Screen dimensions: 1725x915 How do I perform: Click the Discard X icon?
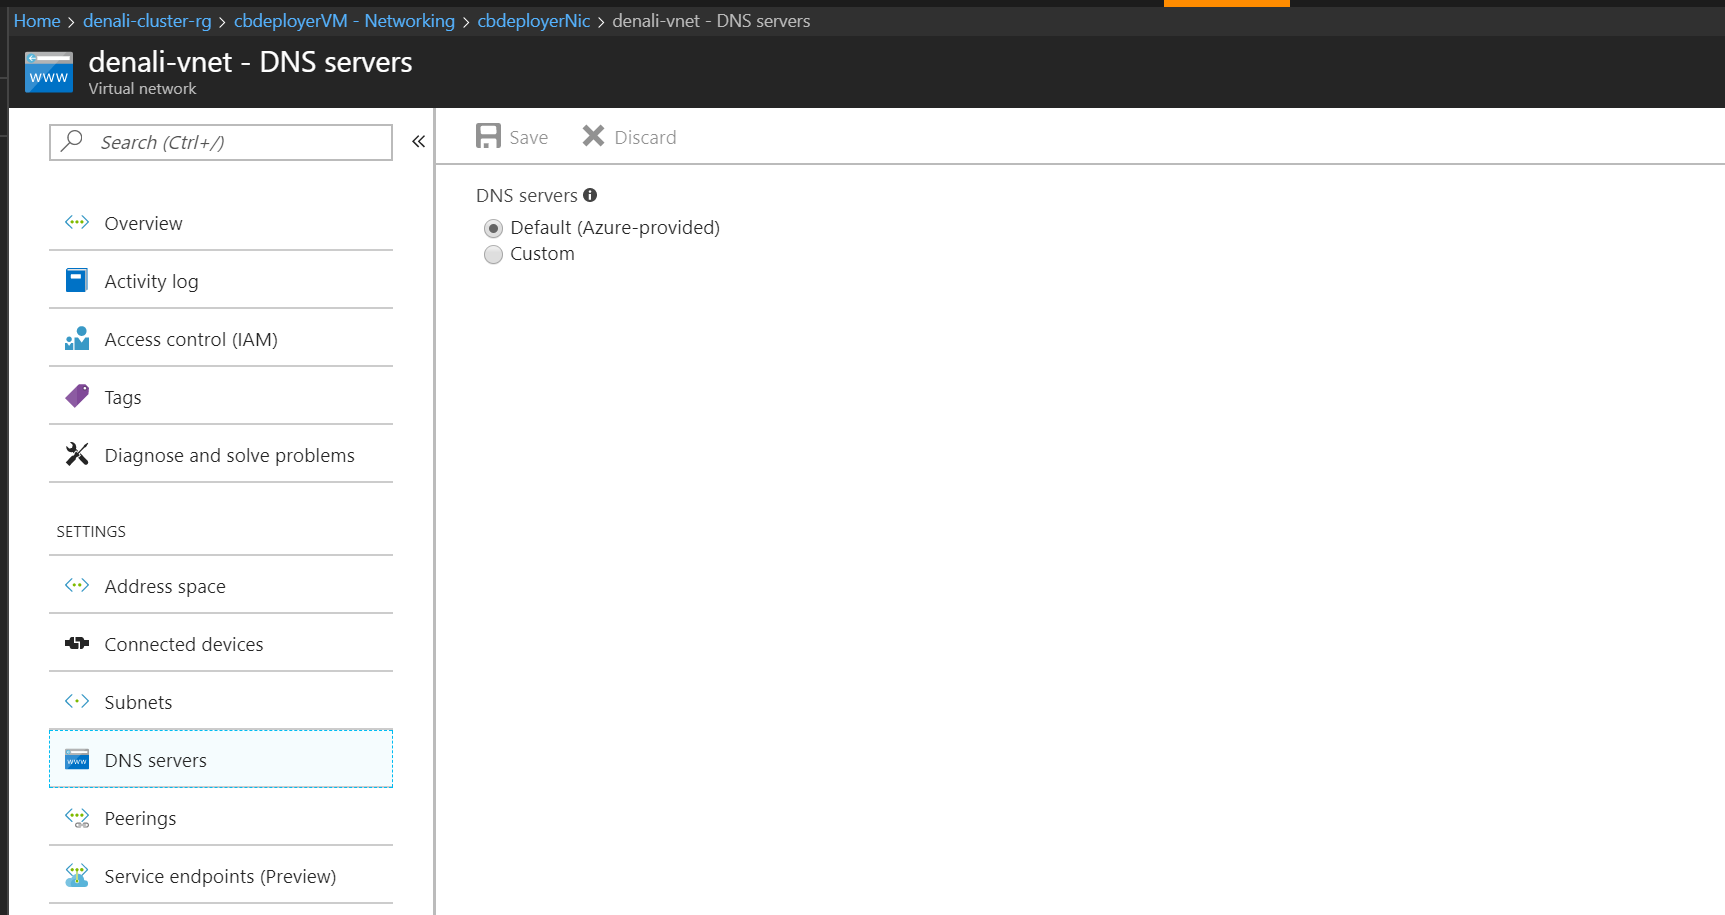(593, 136)
